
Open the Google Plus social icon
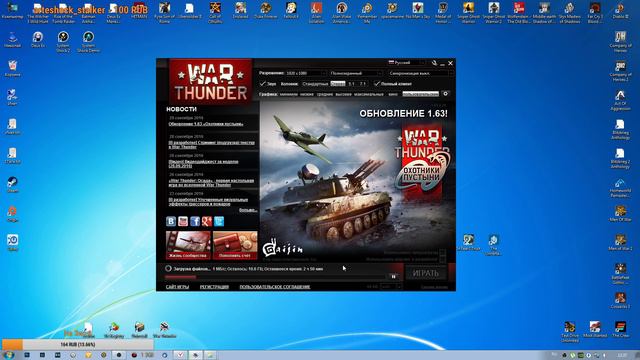[x=207, y=221]
